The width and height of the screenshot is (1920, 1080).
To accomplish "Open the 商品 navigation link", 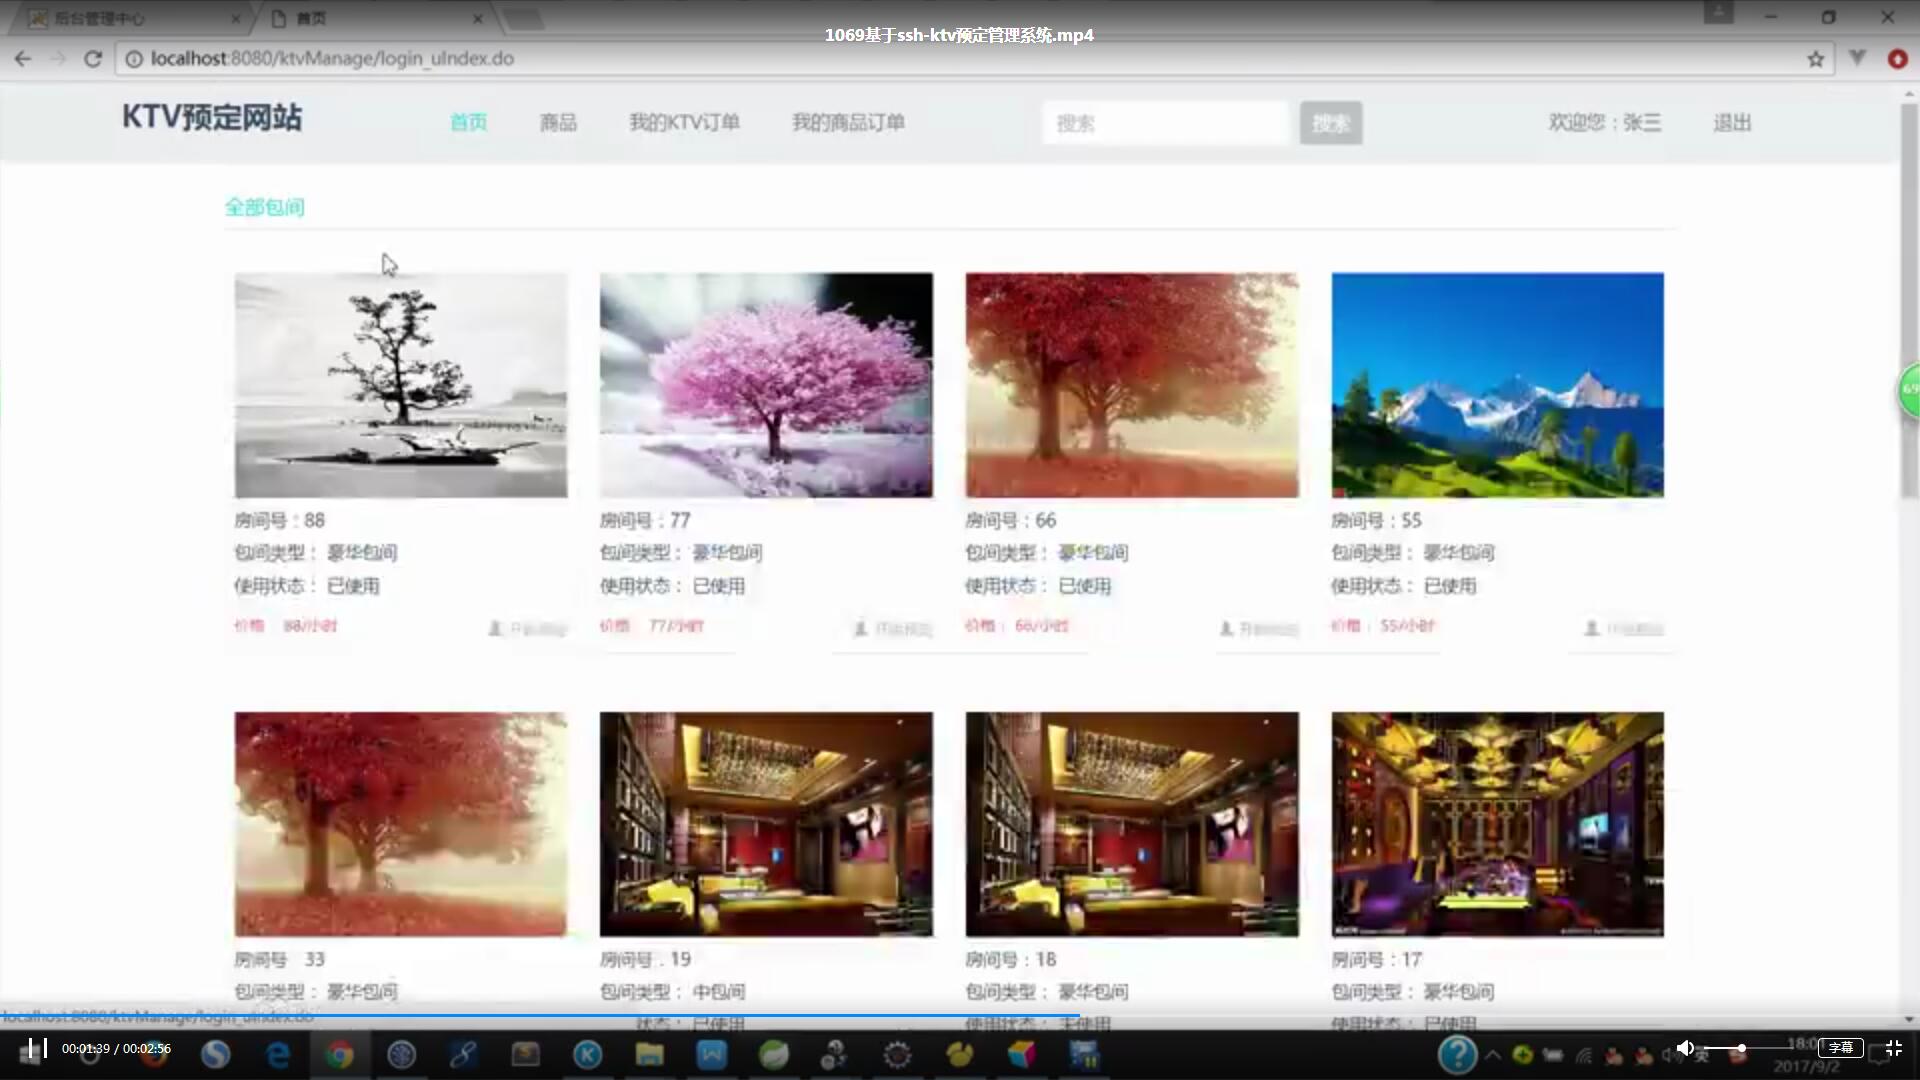I will [558, 122].
